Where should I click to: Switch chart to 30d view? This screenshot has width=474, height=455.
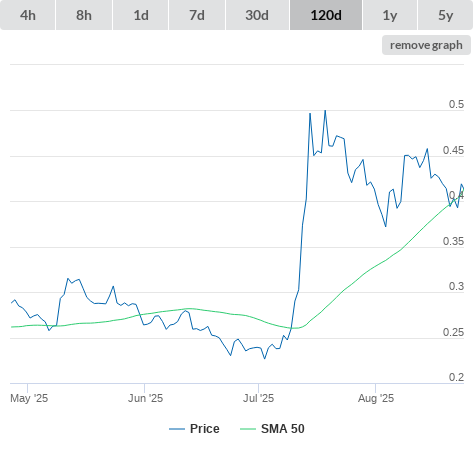click(257, 15)
